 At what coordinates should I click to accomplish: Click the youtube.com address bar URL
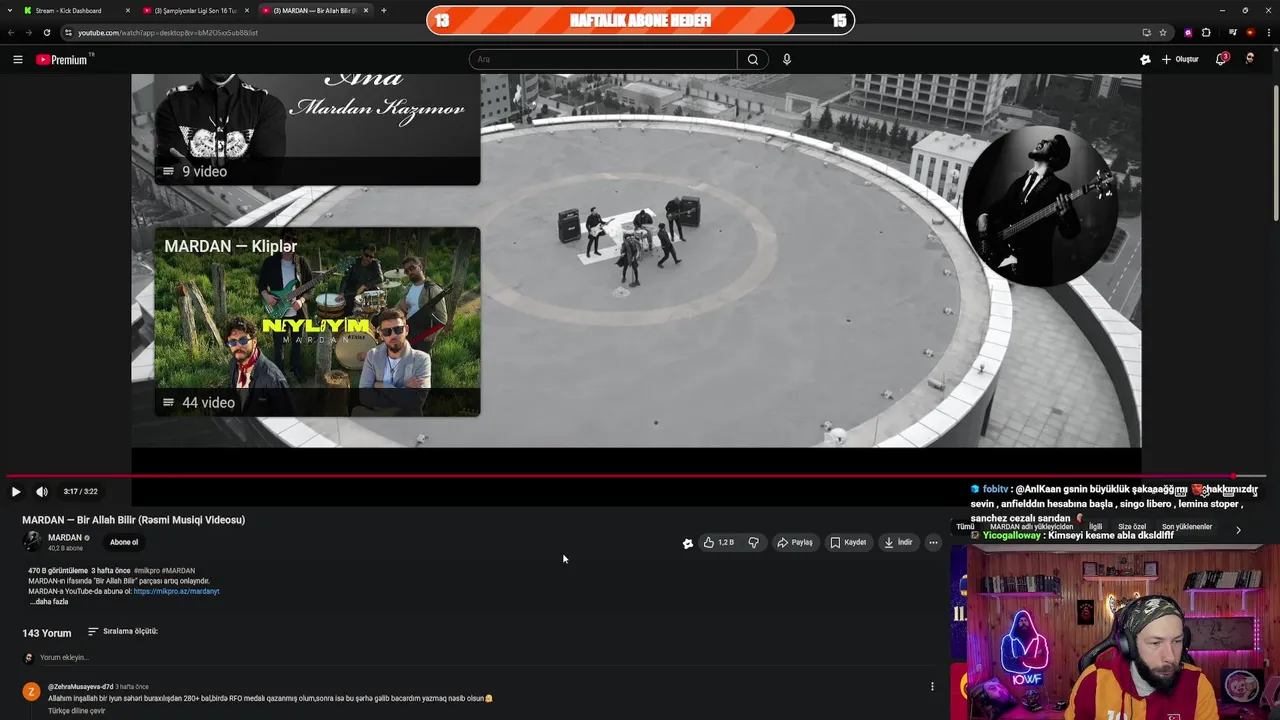tap(168, 33)
